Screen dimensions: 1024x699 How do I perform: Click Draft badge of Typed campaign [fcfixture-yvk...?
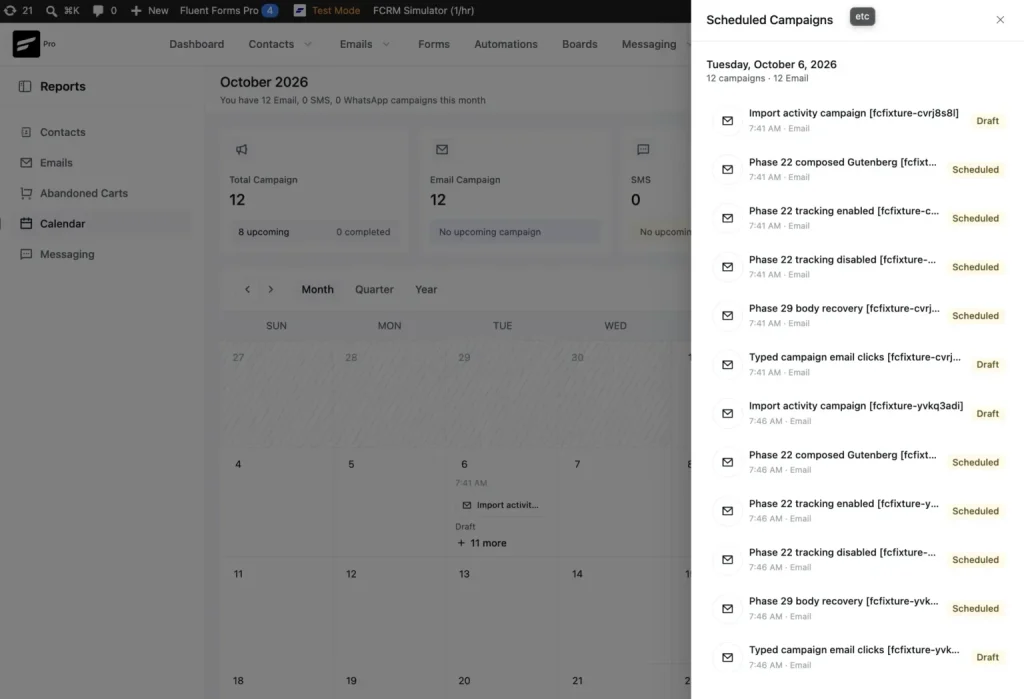[987, 657]
